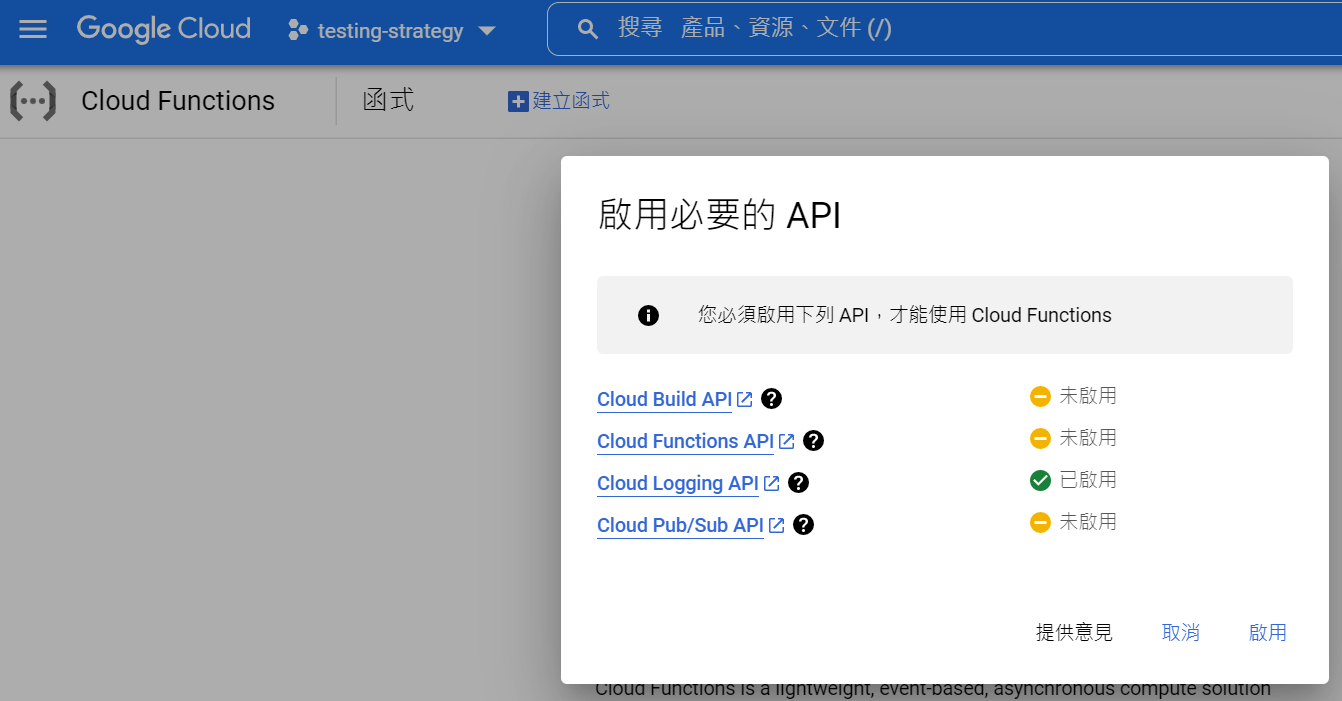Cancel the dialog via 取消
Screen dimensions: 1342x701
point(1181,632)
